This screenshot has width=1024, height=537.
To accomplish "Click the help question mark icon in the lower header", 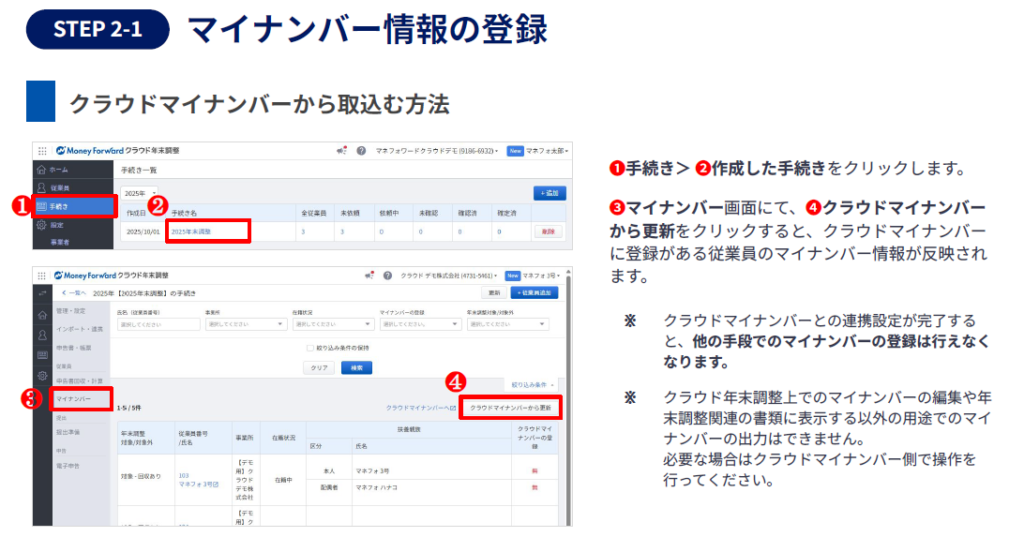I will tap(386, 275).
